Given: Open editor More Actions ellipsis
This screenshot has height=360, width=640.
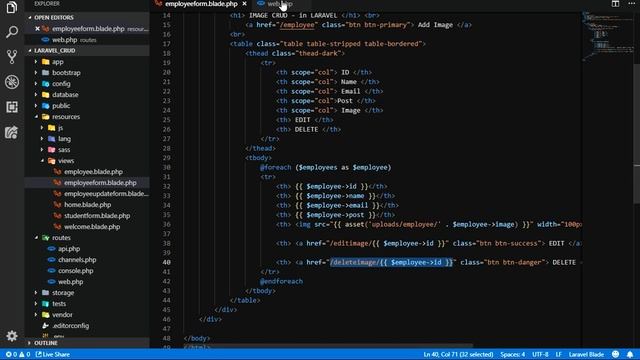Looking at the screenshot, I should click(631, 4).
